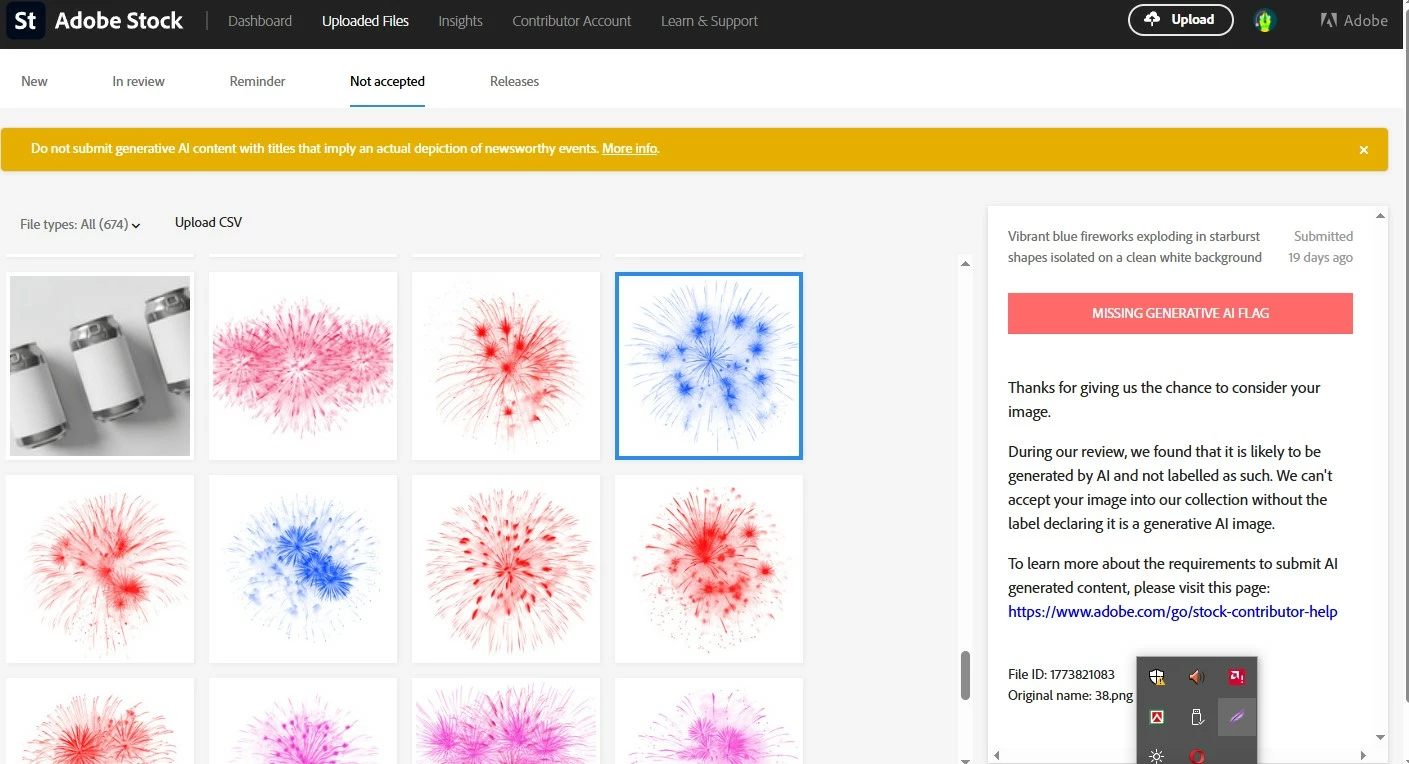
Task: Open the Insights page
Action: tap(460, 21)
